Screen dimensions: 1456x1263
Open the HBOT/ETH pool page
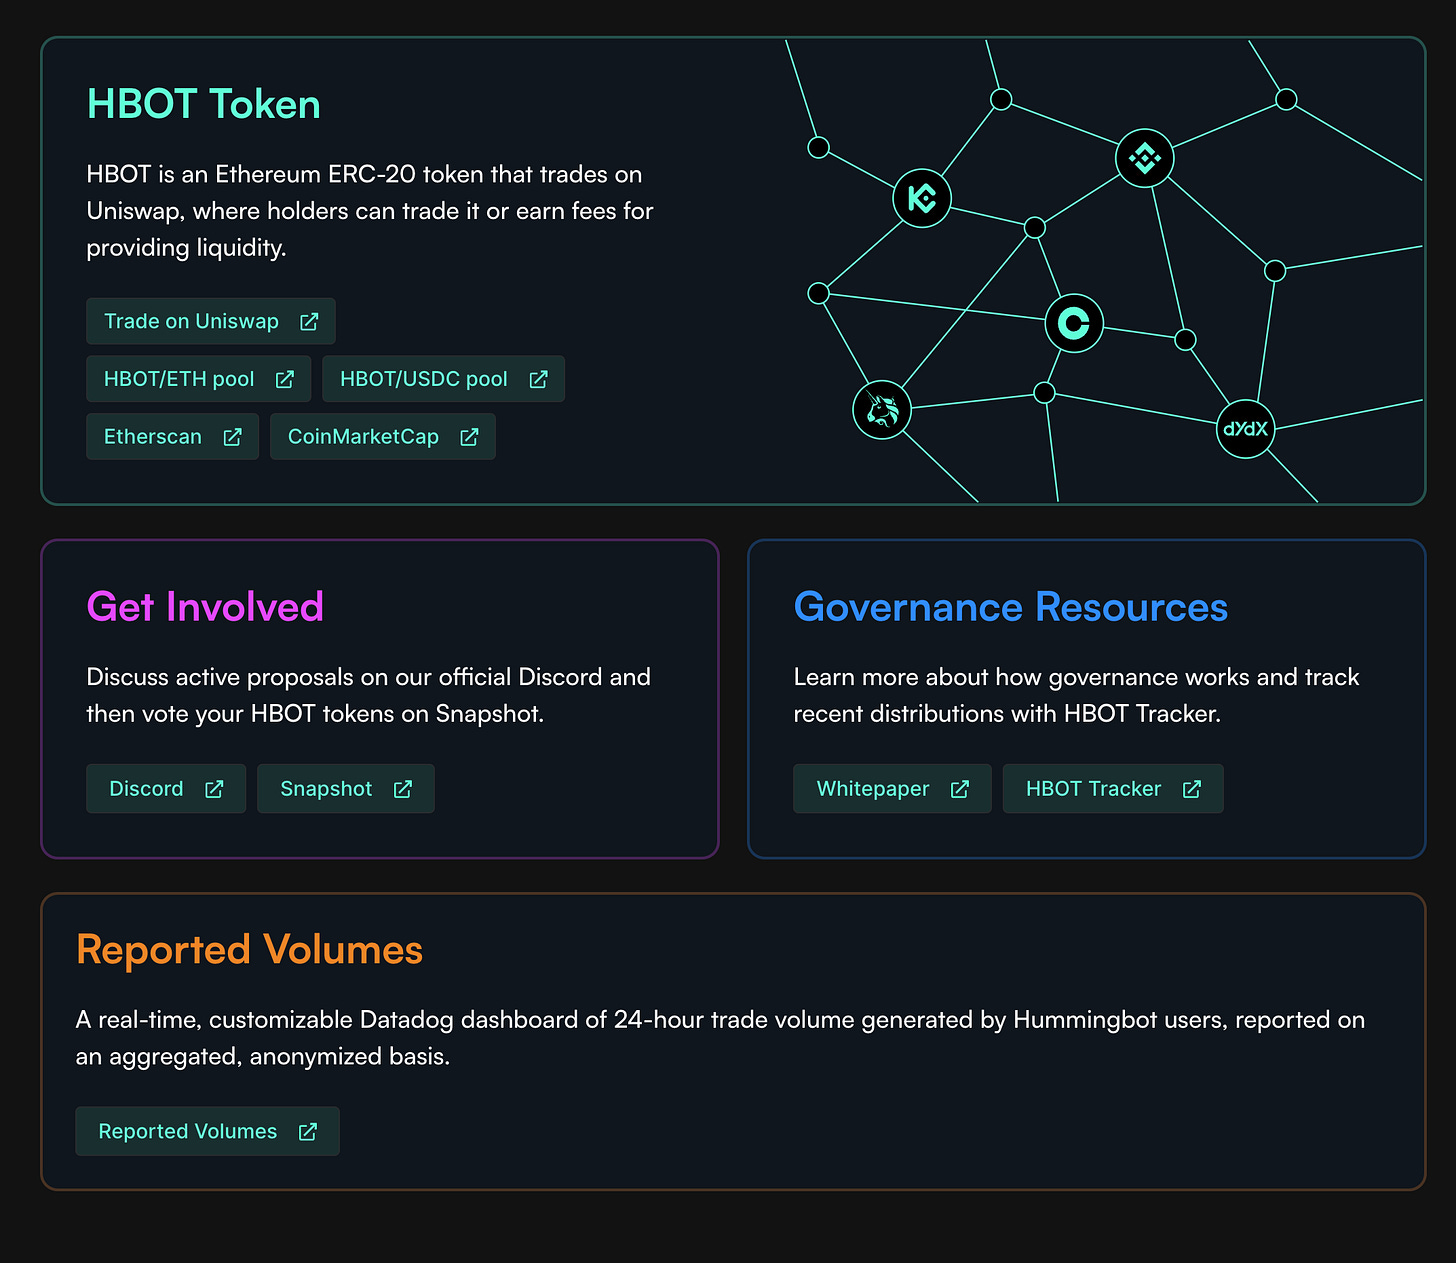pyautogui.click(x=197, y=378)
